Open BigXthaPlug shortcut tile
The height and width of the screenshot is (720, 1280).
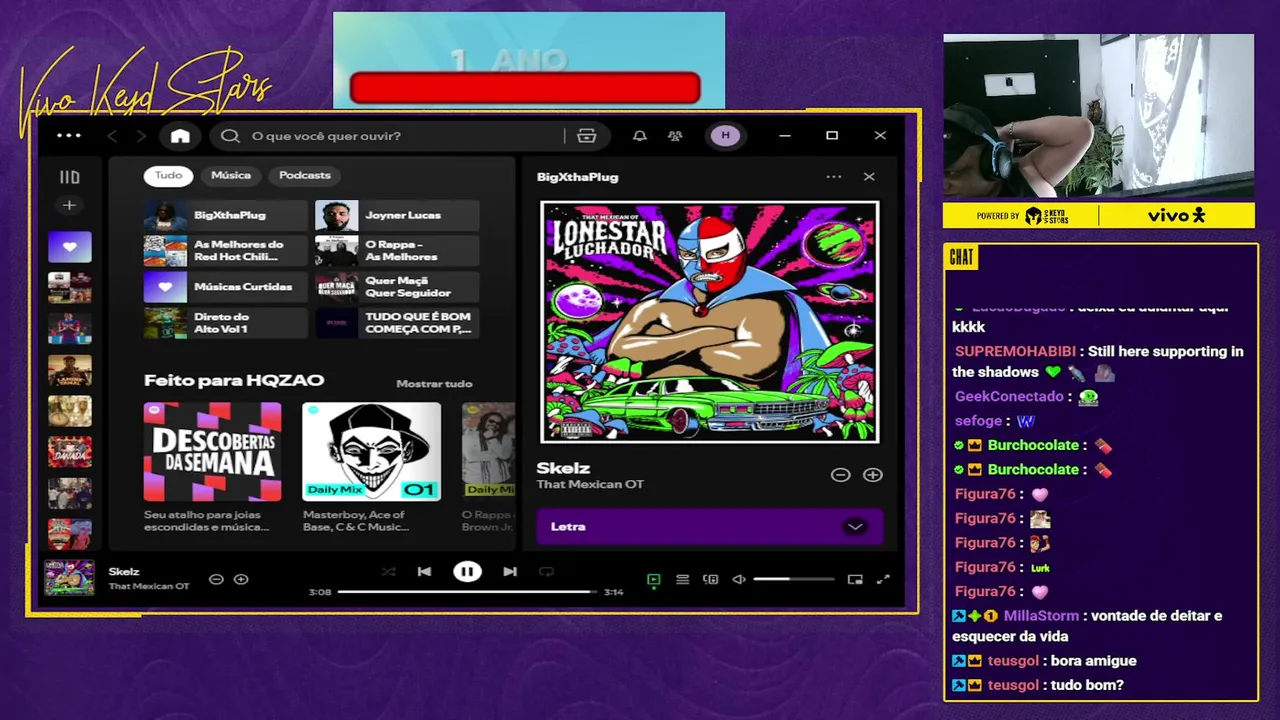coord(226,215)
